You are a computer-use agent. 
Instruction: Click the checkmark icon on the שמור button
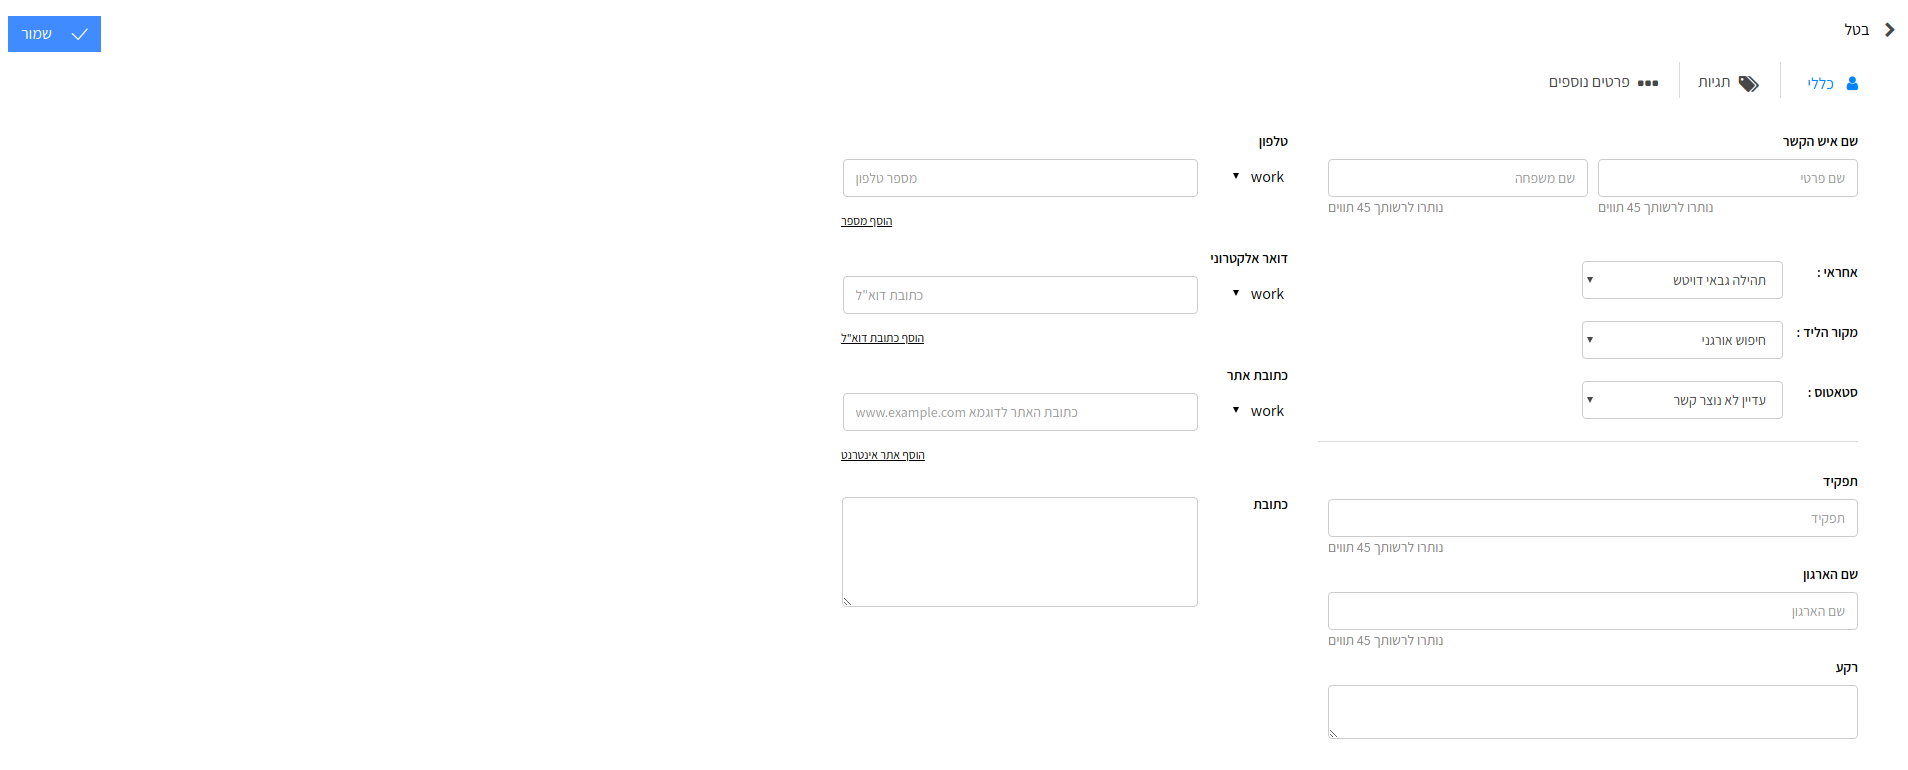coord(80,34)
